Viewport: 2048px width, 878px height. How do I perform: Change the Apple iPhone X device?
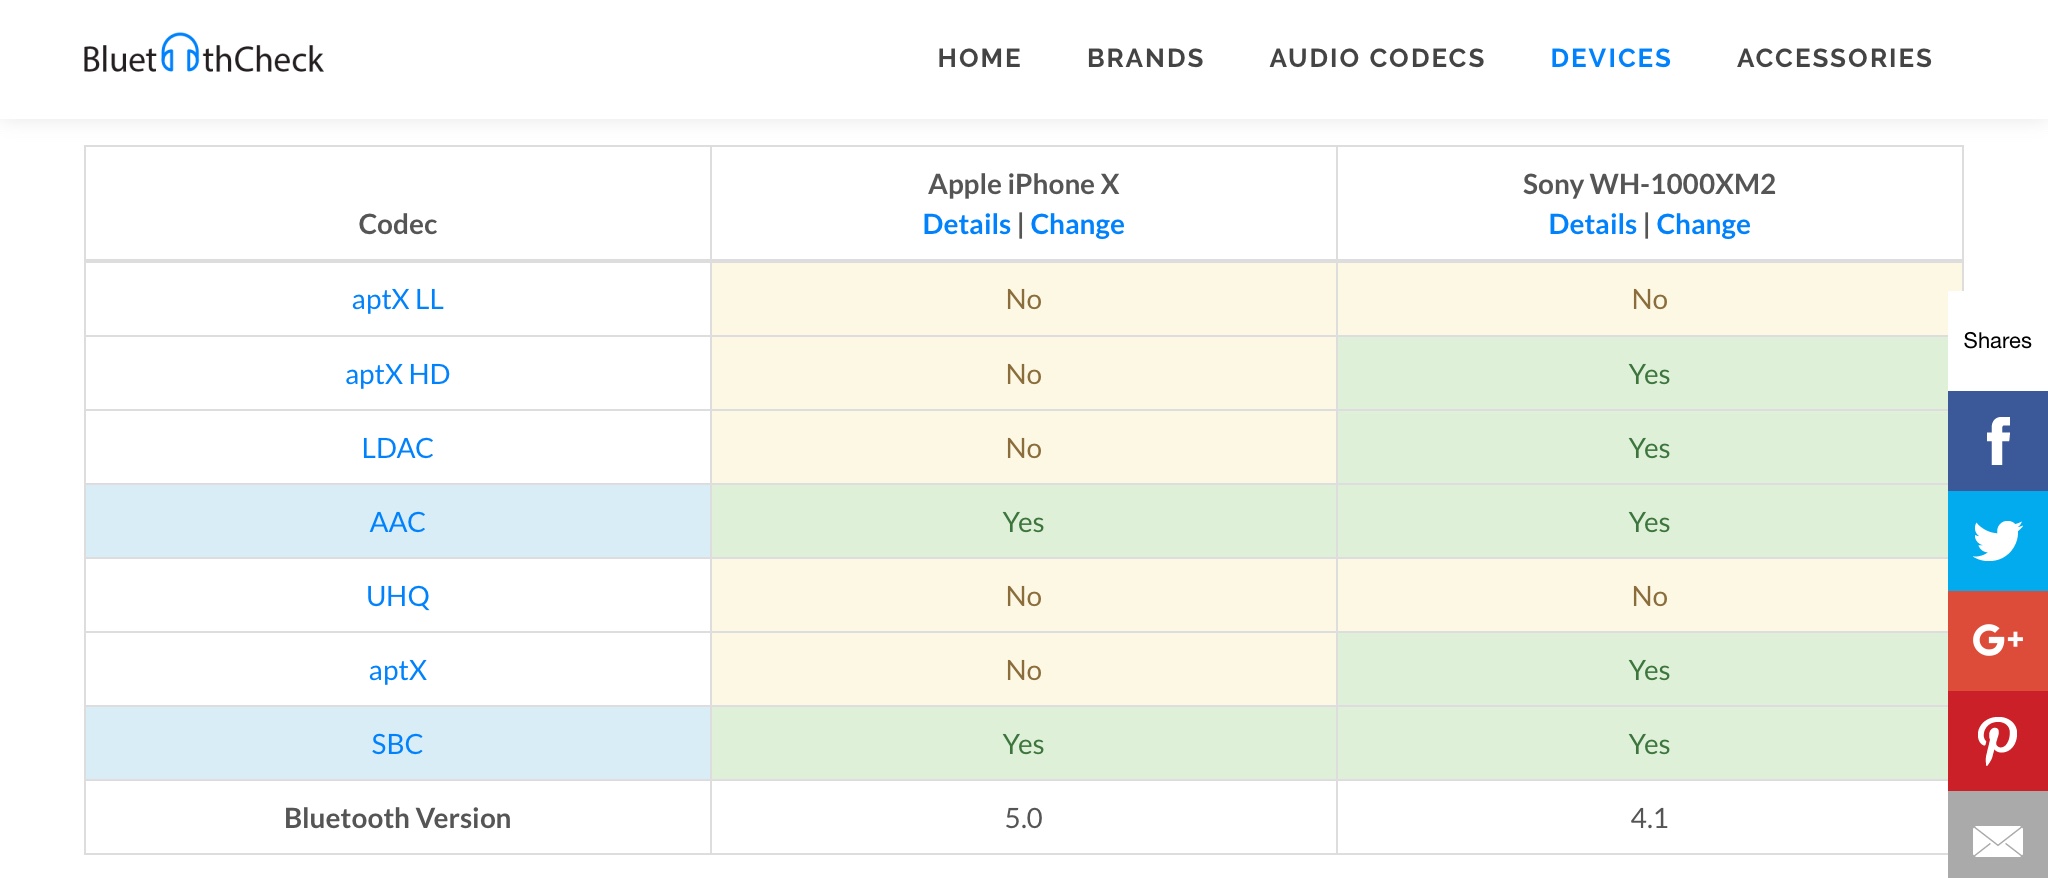[x=1077, y=224]
